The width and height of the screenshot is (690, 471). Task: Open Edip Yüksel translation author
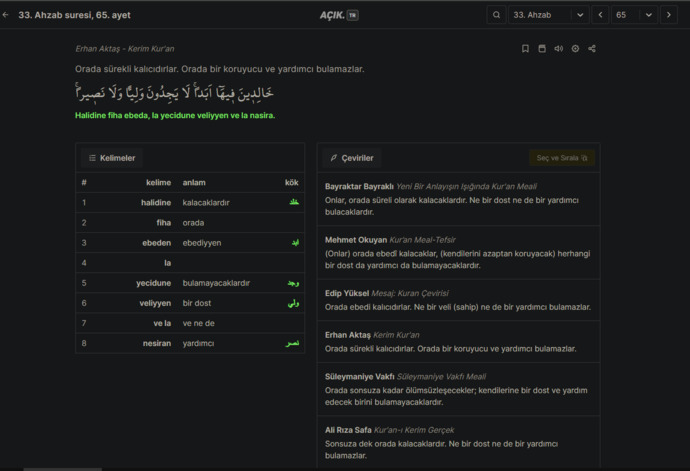pos(347,293)
